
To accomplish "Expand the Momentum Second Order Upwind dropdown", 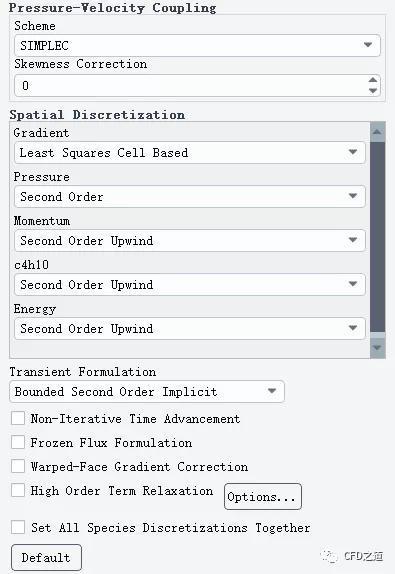I will [x=190, y=241].
